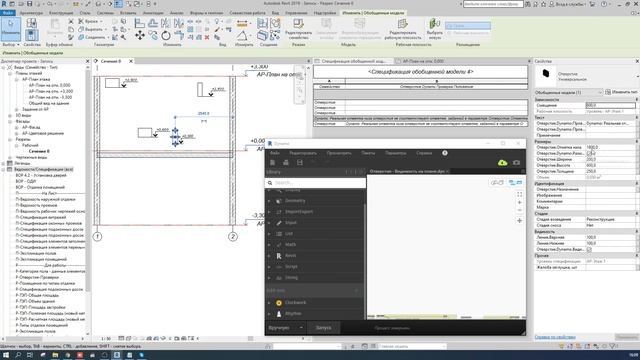Click the Применить button in Properties panel
Screen dimensions: 640x360
[x=627, y=337]
